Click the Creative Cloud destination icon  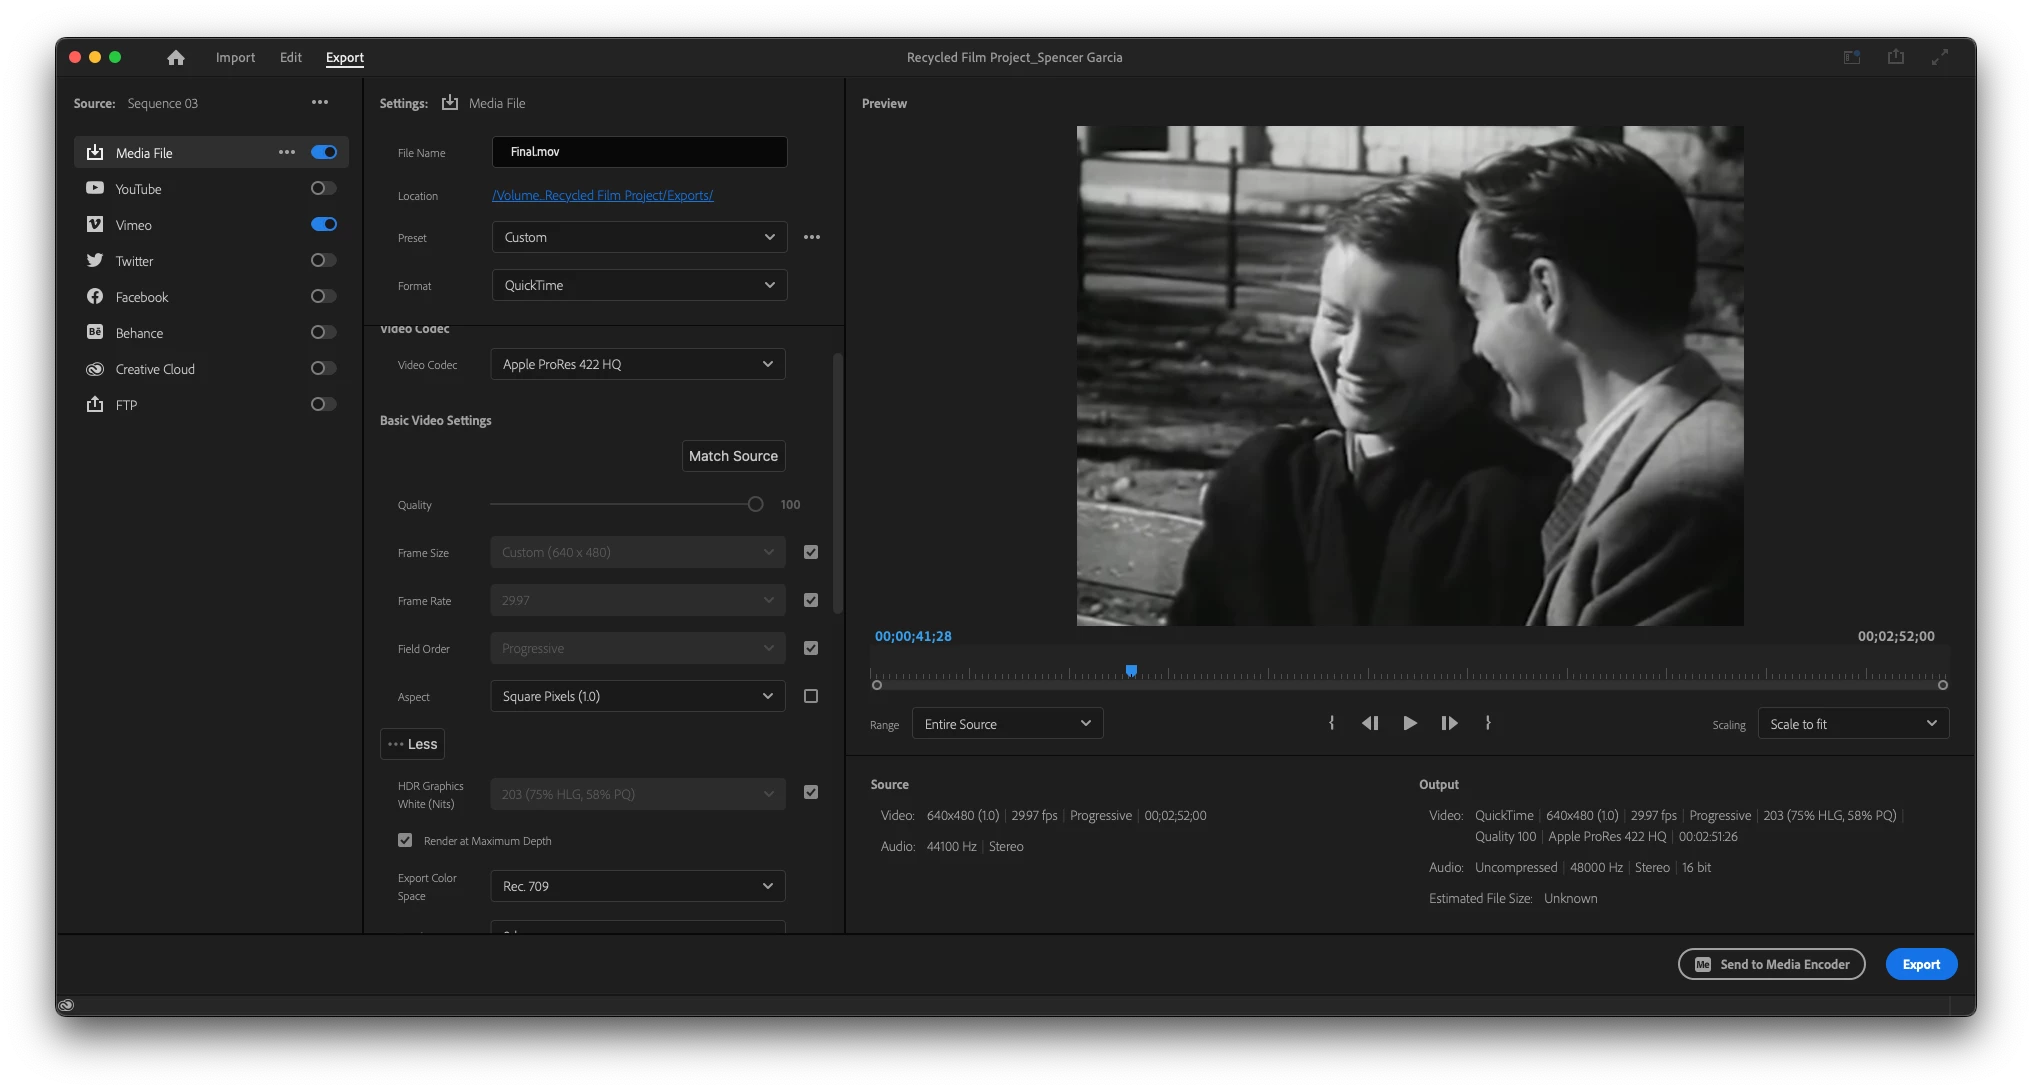click(95, 369)
